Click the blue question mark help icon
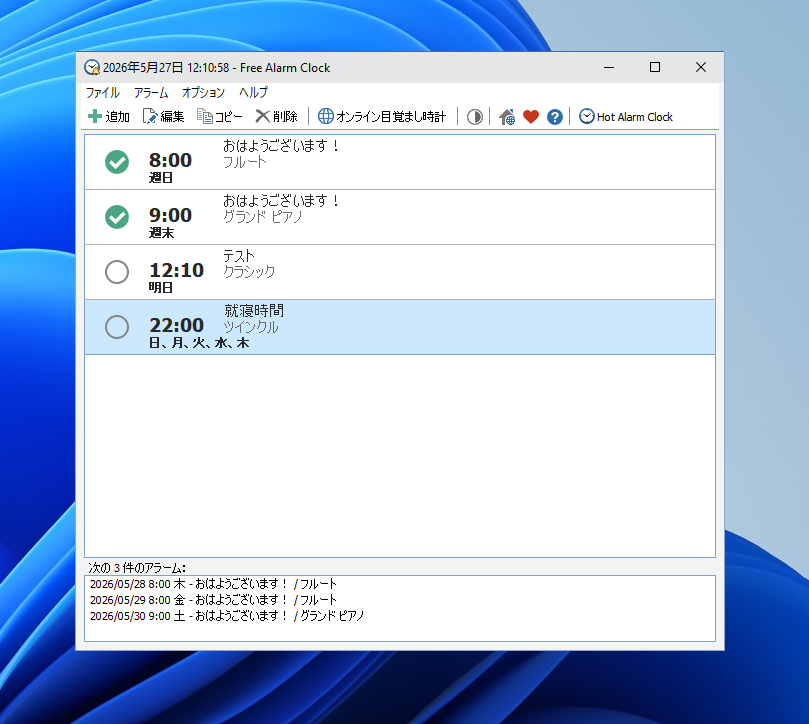Screen dimensions: 809x724 [555, 117]
